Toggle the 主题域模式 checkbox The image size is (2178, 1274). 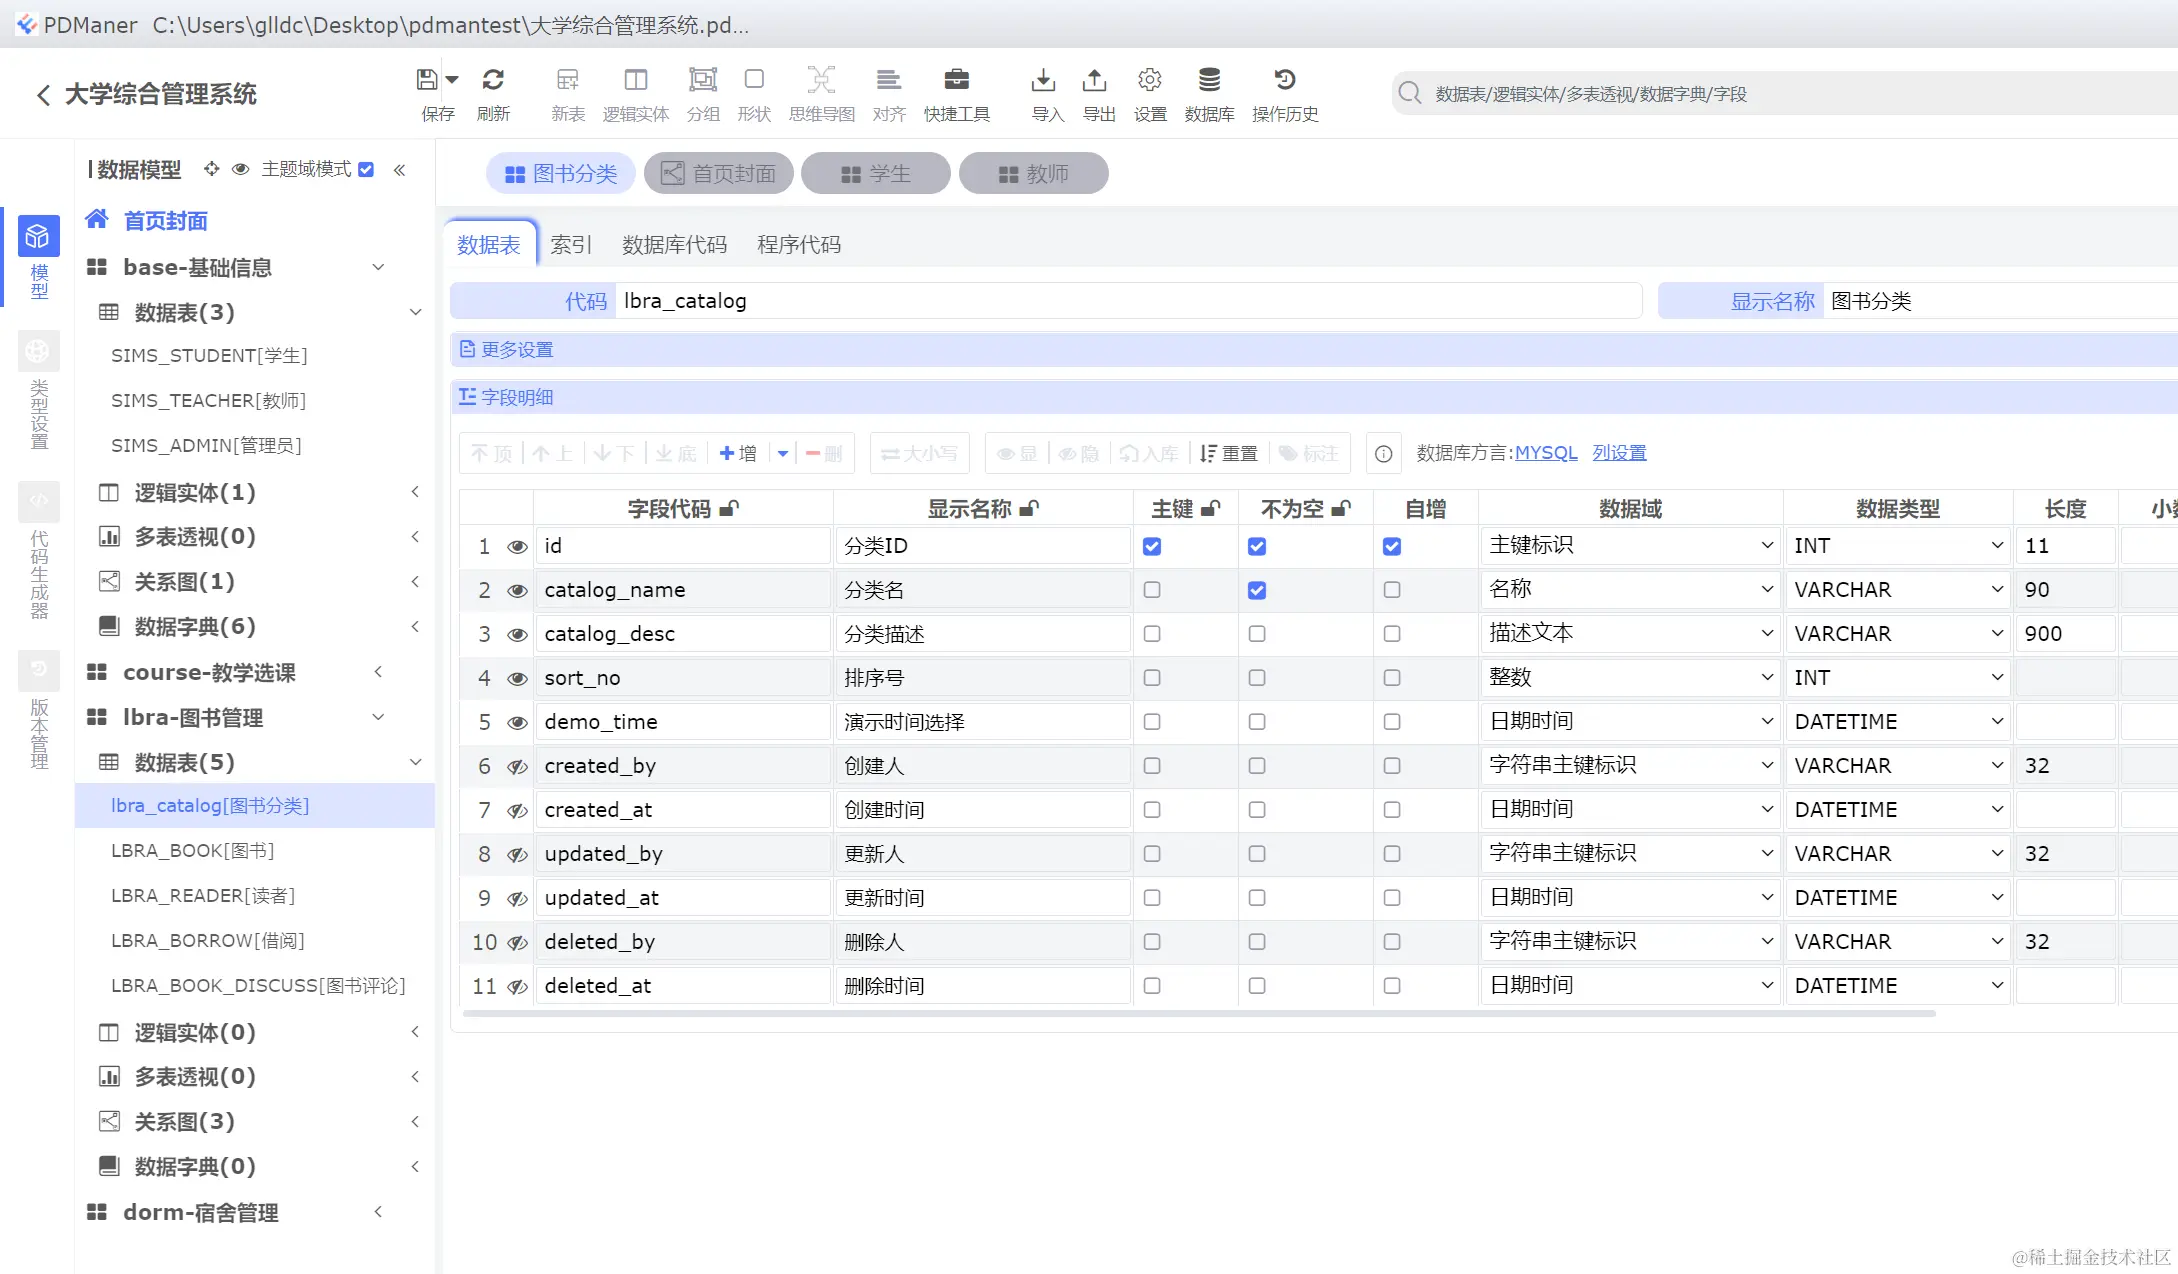[366, 169]
